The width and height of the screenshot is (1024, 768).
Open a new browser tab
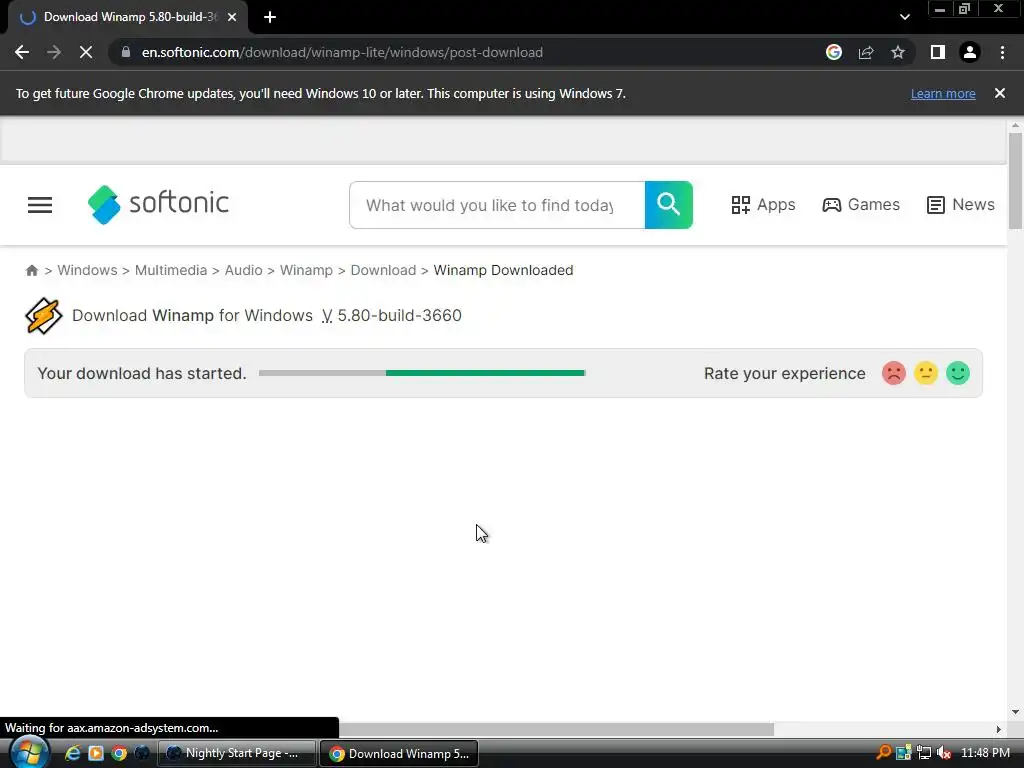[x=270, y=17]
